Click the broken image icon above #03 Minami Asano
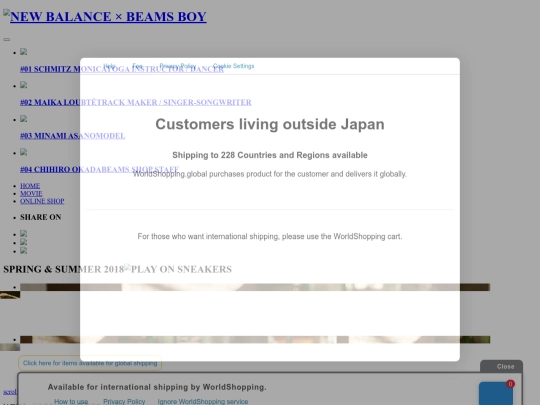The width and height of the screenshot is (540, 405). (x=23, y=119)
